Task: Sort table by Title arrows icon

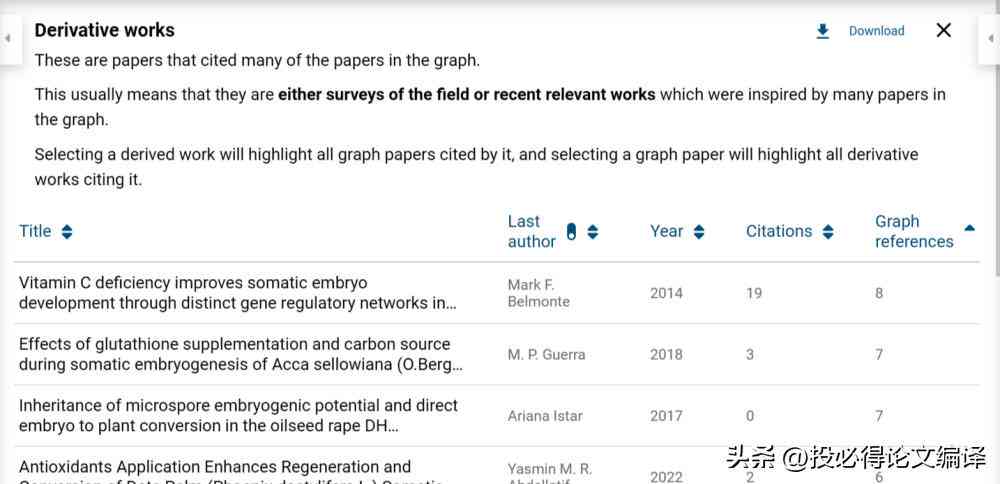Action: pyautogui.click(x=67, y=232)
